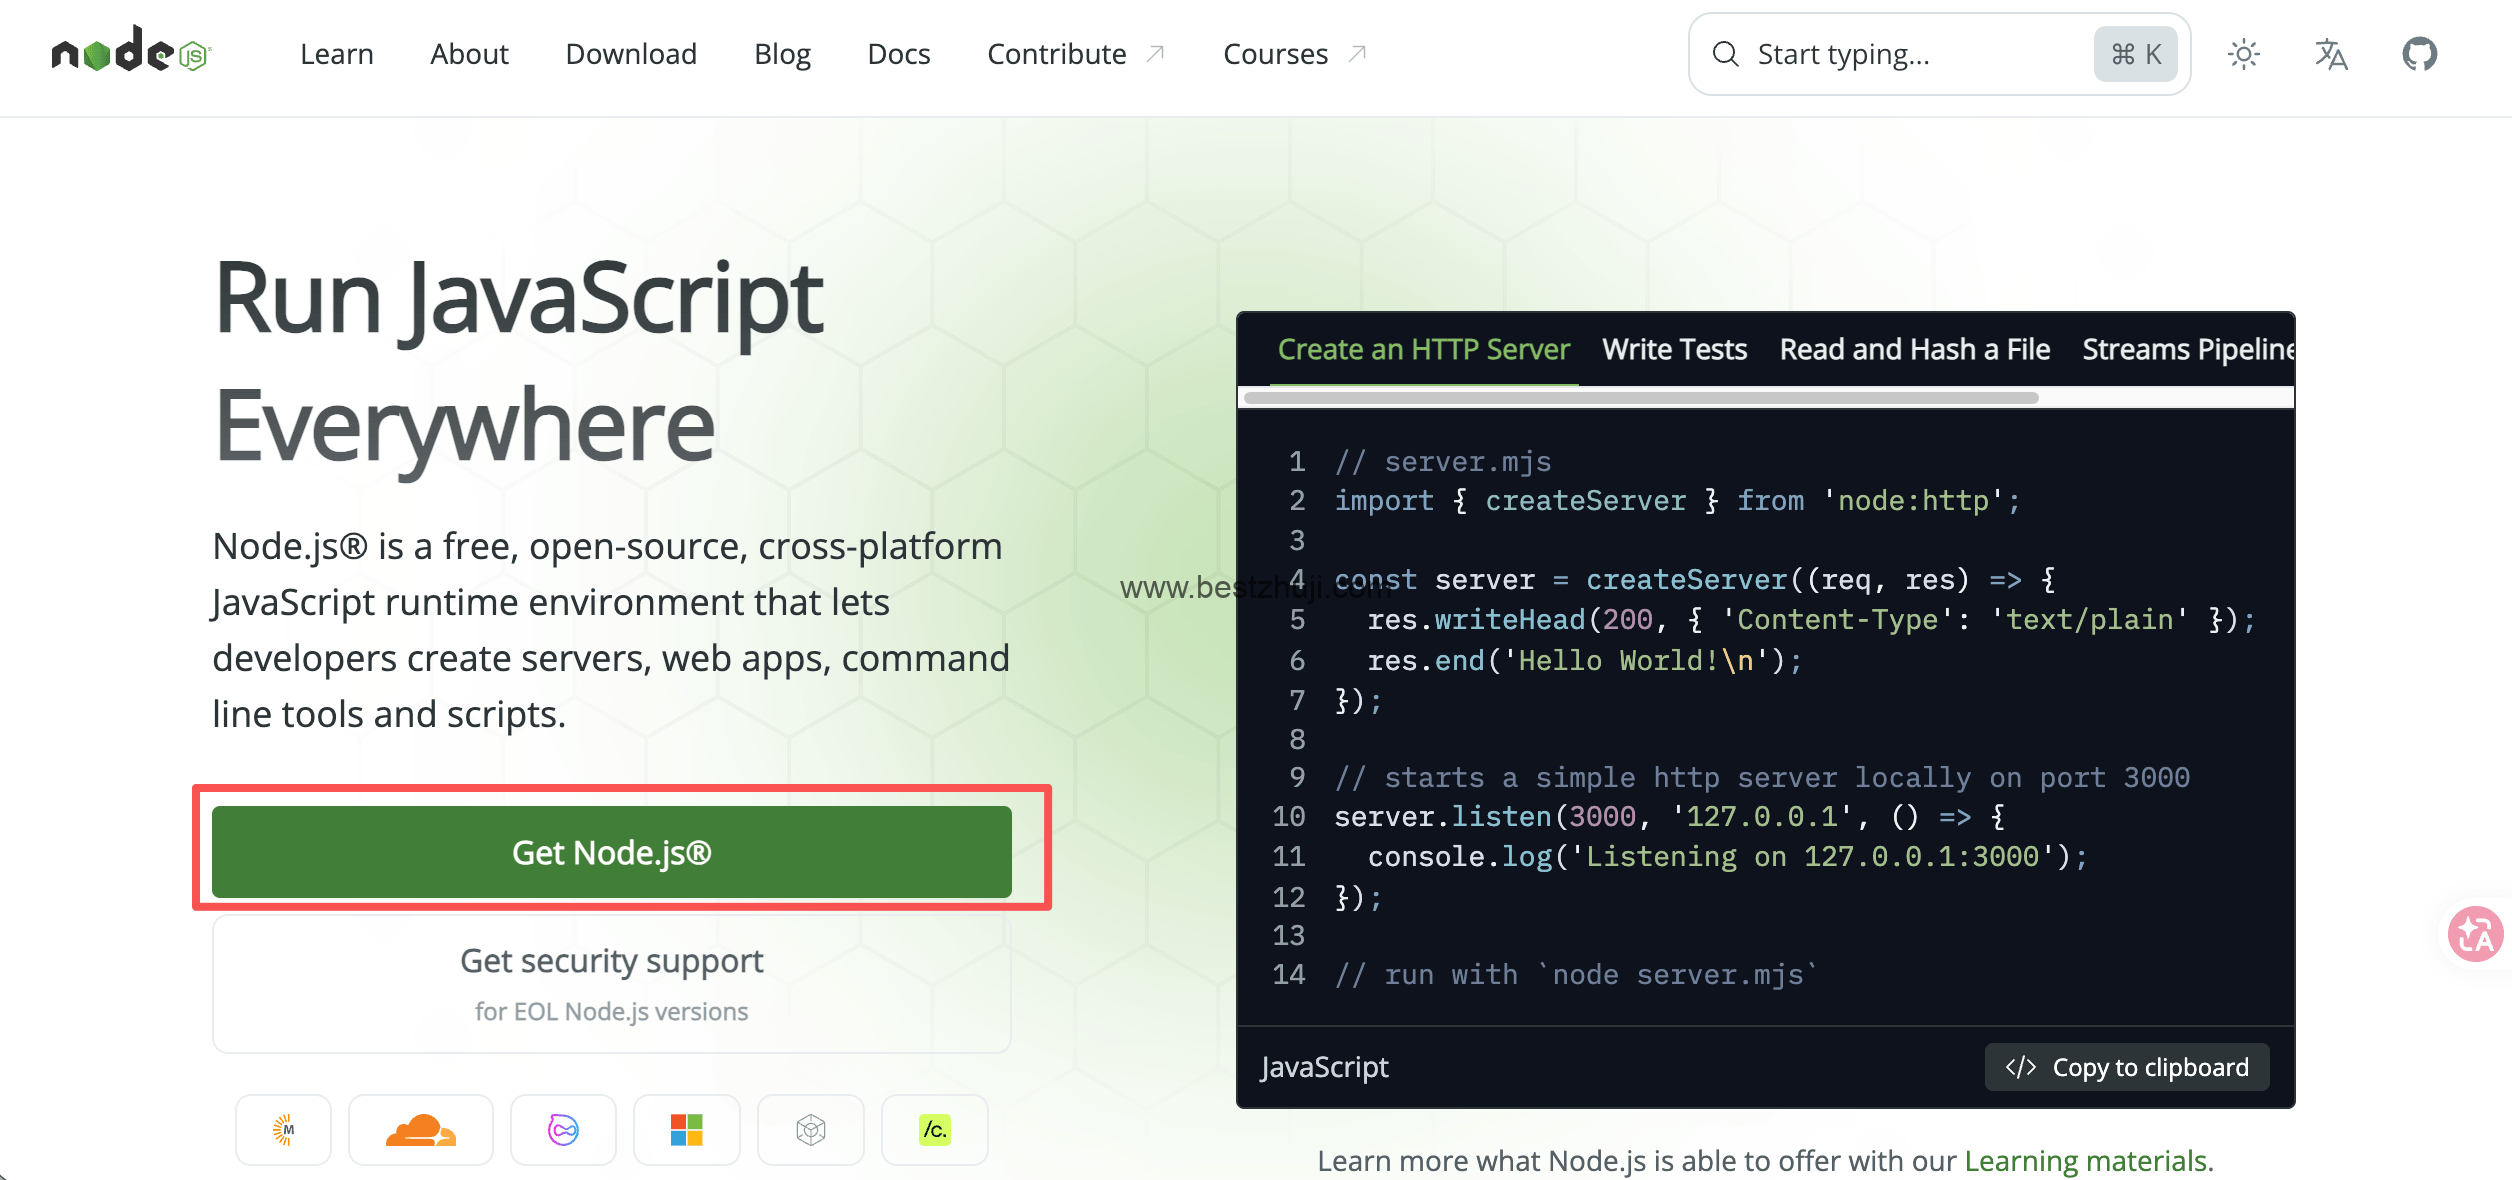Click the Node.js logo in the header
The image size is (2512, 1180).
click(x=131, y=50)
